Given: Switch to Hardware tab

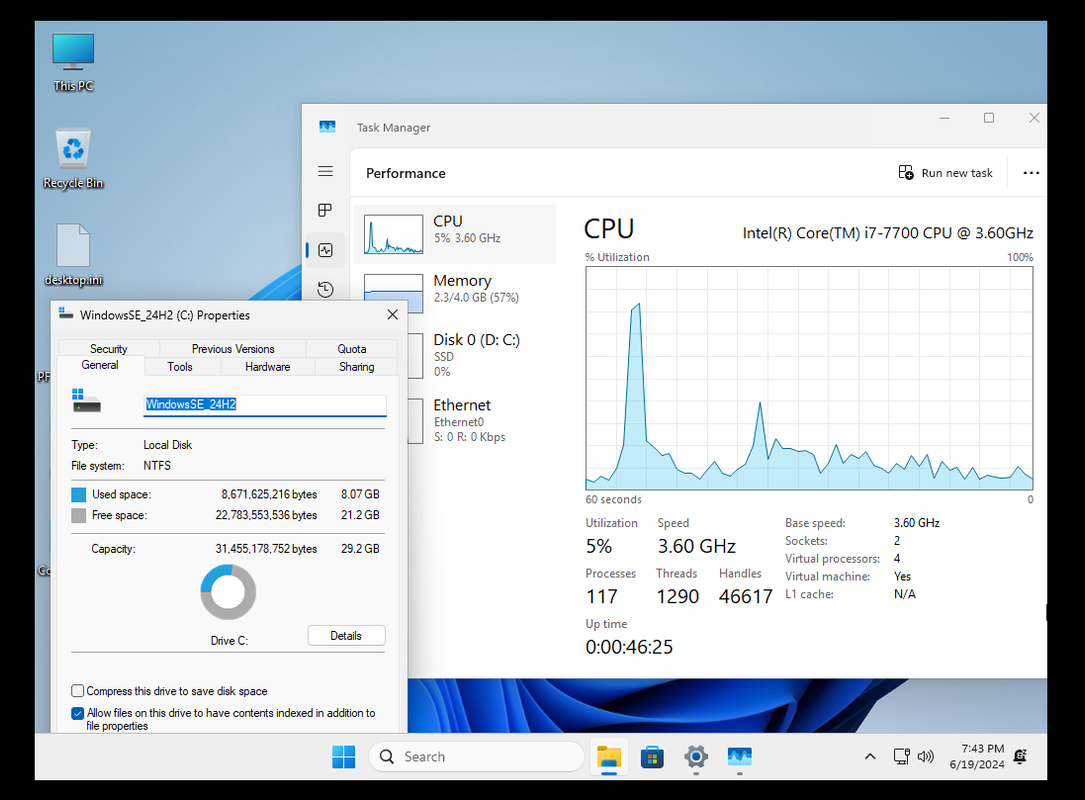Looking at the screenshot, I should [x=267, y=367].
